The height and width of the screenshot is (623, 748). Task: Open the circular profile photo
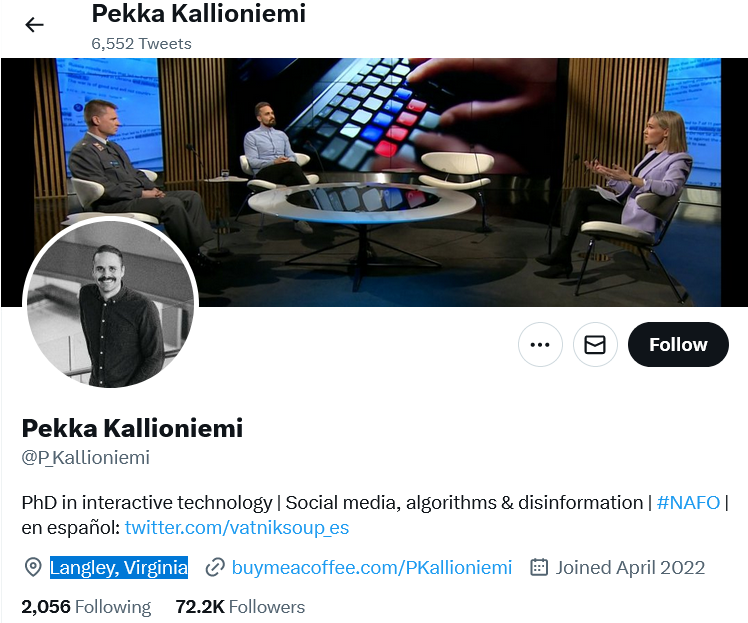(110, 303)
